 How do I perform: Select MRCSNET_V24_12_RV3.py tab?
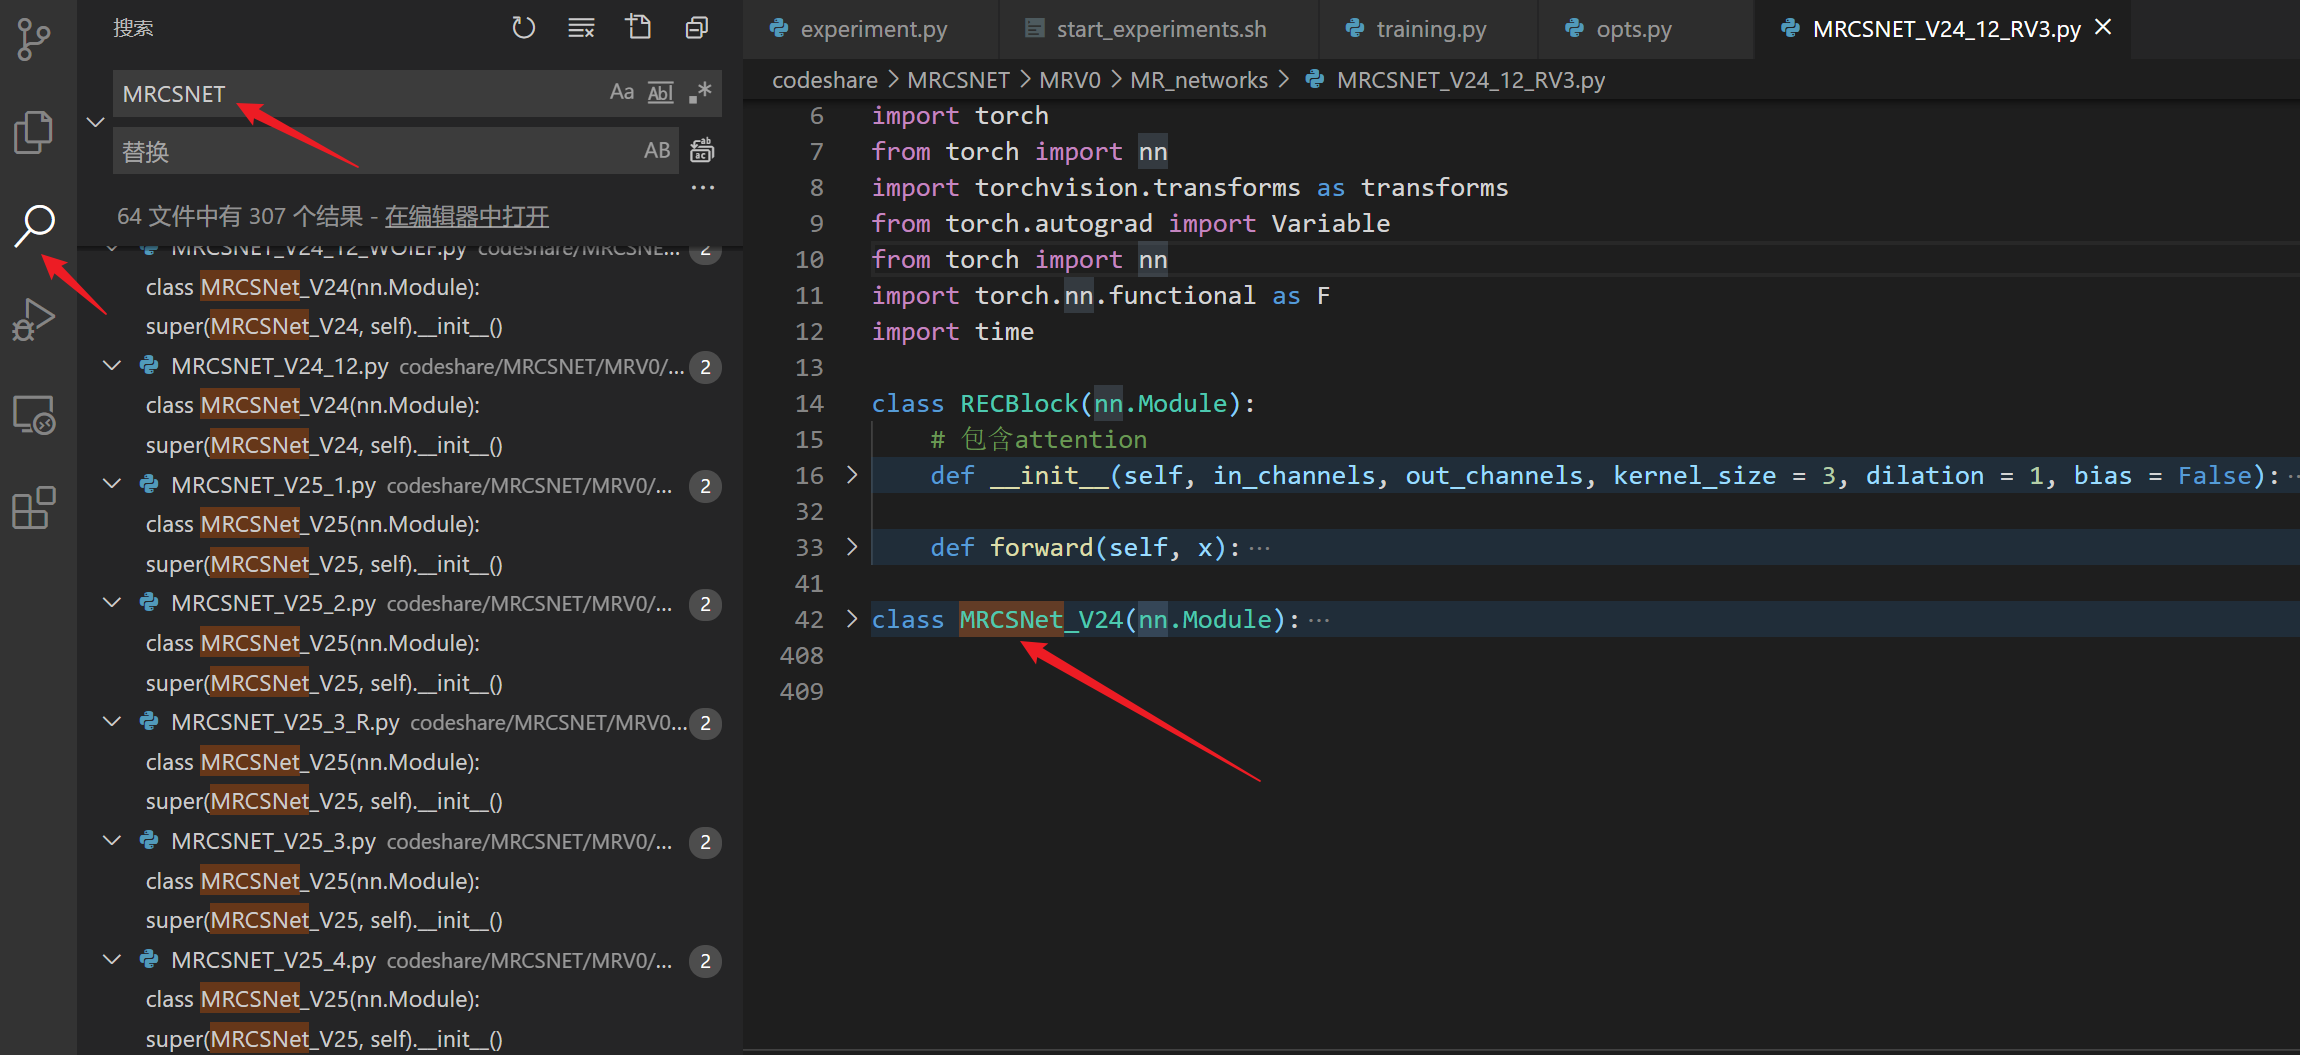coord(1945,29)
